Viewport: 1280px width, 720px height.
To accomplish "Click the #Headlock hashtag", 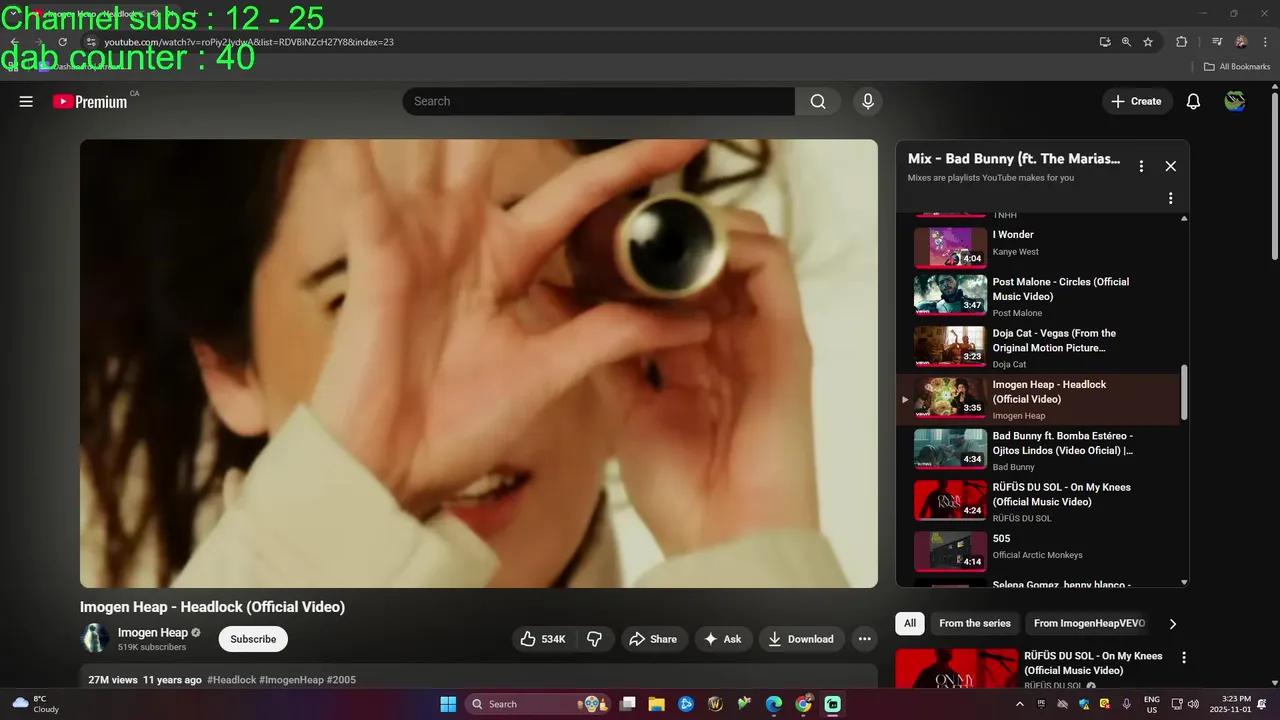I will [x=232, y=680].
